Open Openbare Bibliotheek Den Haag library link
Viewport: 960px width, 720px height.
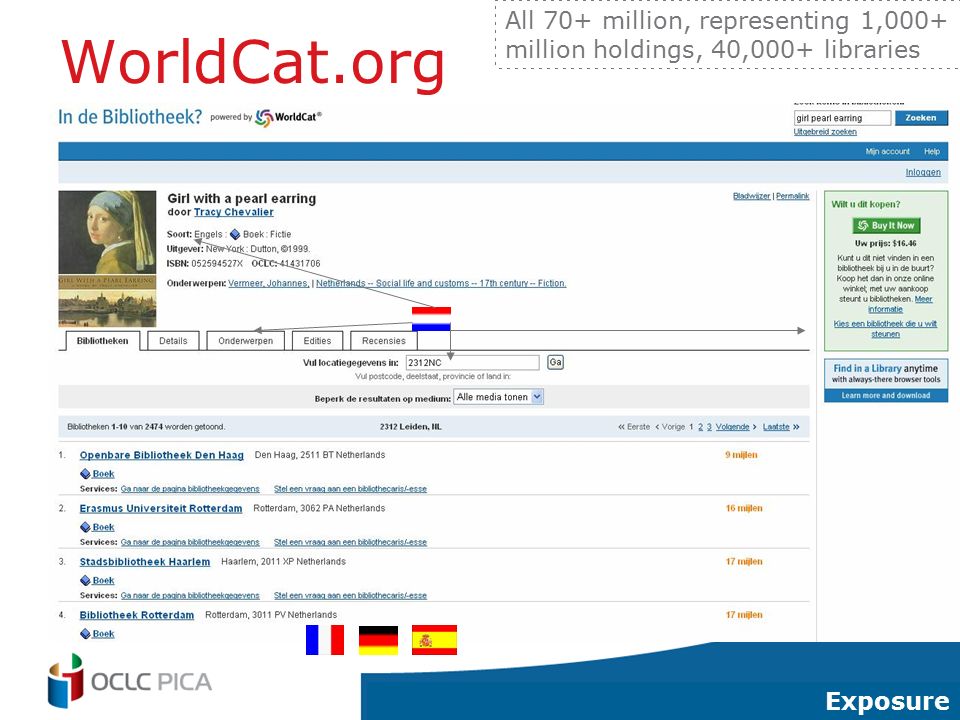(x=162, y=456)
